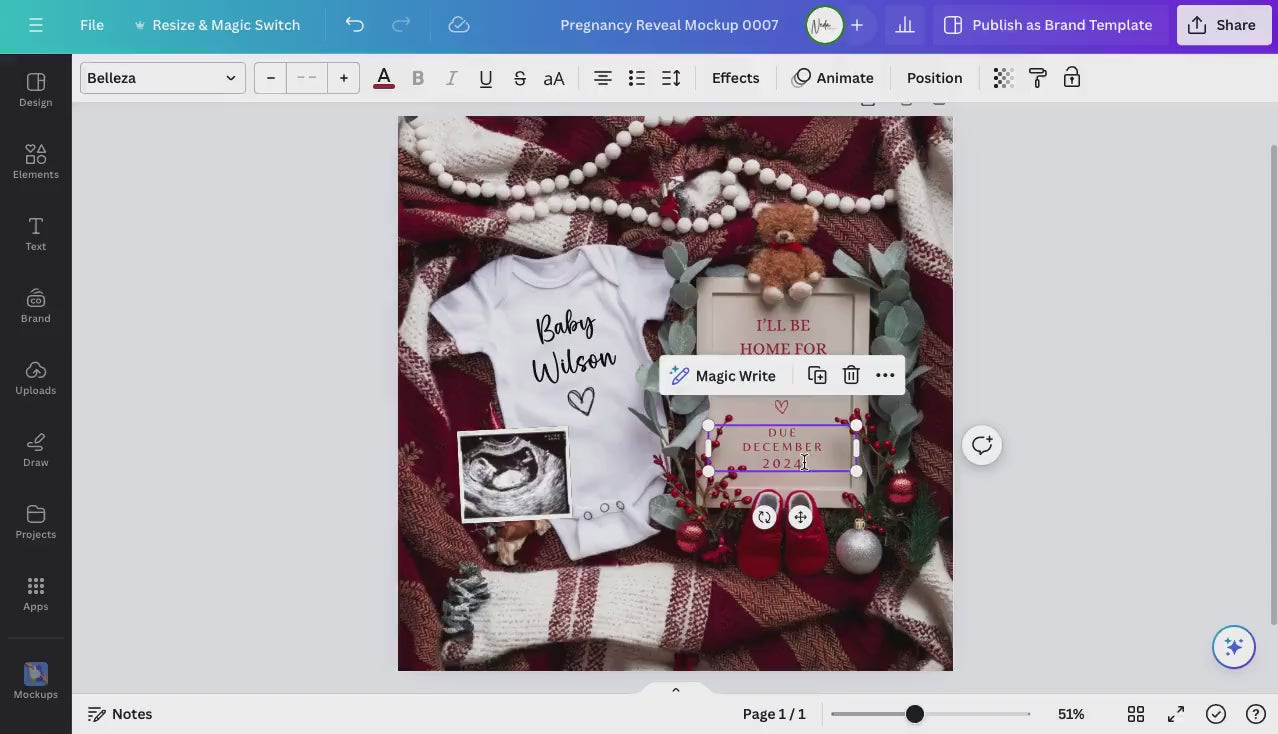Open the Mockups app in the sidebar
This screenshot has height=734, width=1278.
pyautogui.click(x=36, y=680)
